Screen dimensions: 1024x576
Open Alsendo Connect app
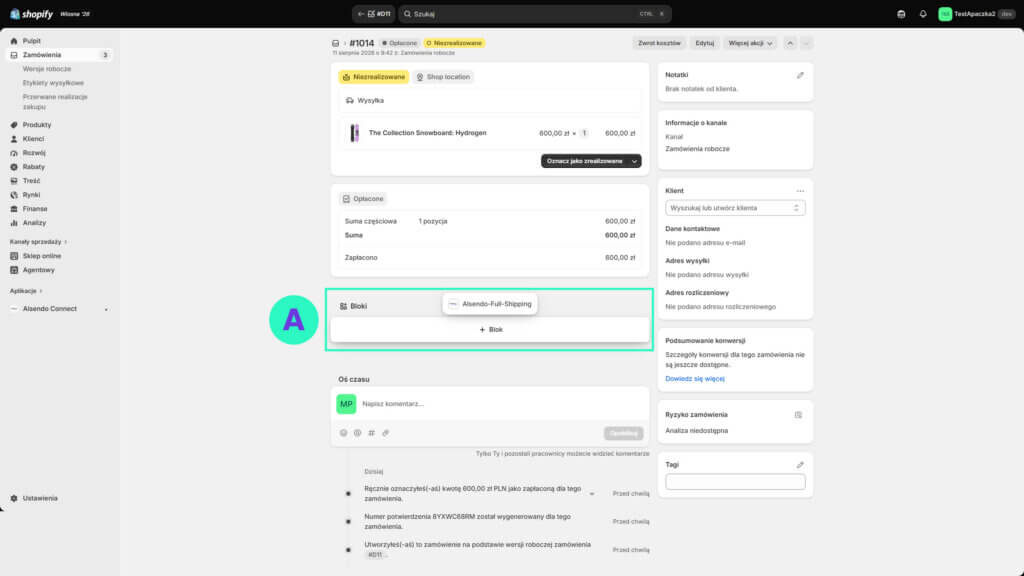click(50, 309)
